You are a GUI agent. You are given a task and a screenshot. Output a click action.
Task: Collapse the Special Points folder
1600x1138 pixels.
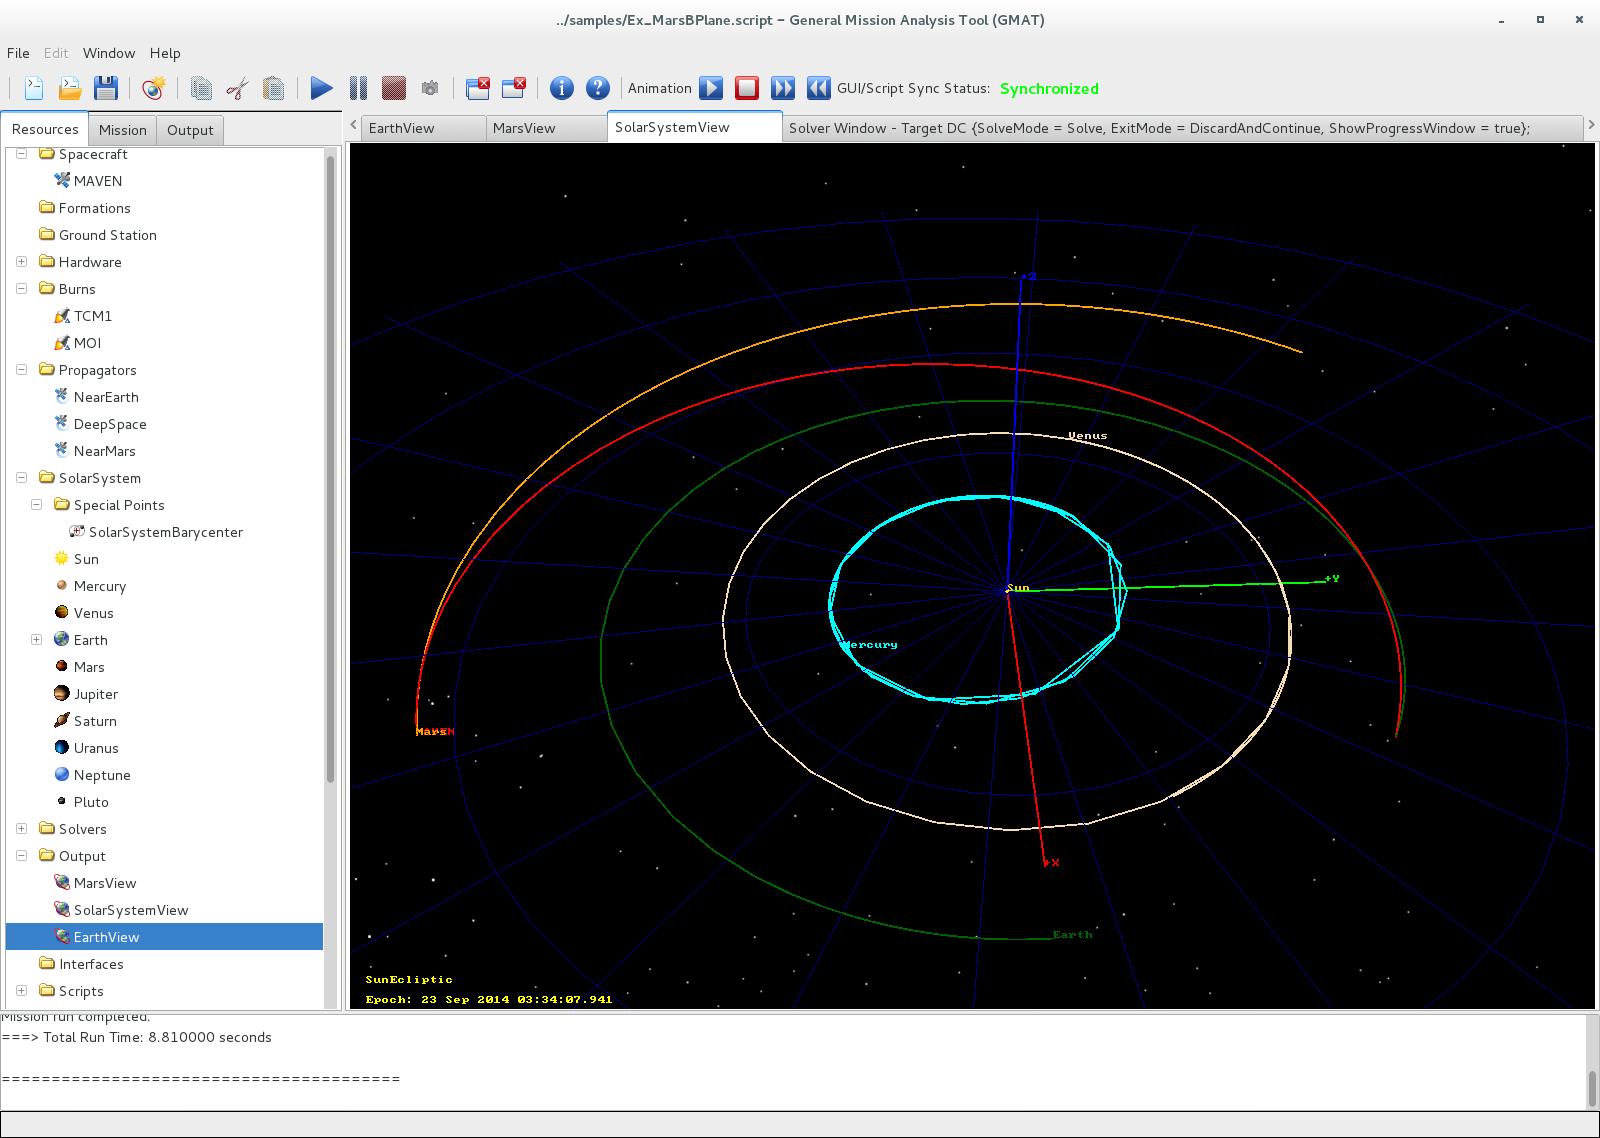(36, 505)
